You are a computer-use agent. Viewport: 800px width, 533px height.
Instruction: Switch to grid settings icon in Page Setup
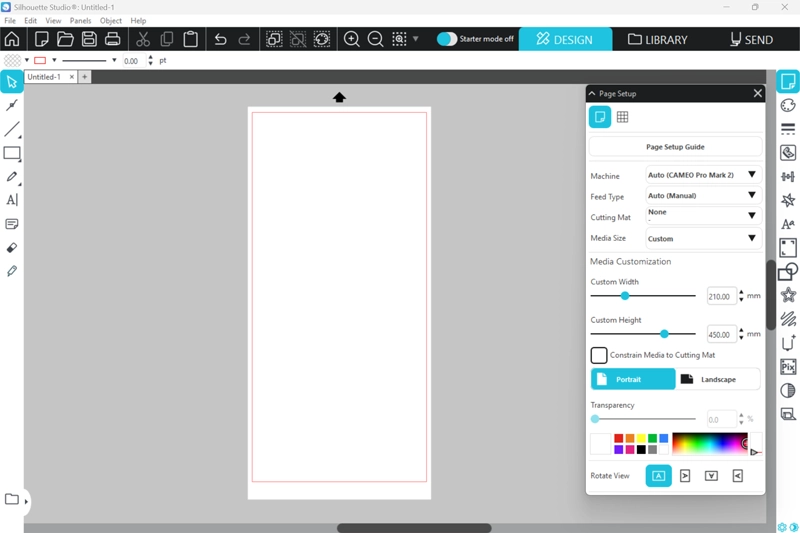pos(622,117)
